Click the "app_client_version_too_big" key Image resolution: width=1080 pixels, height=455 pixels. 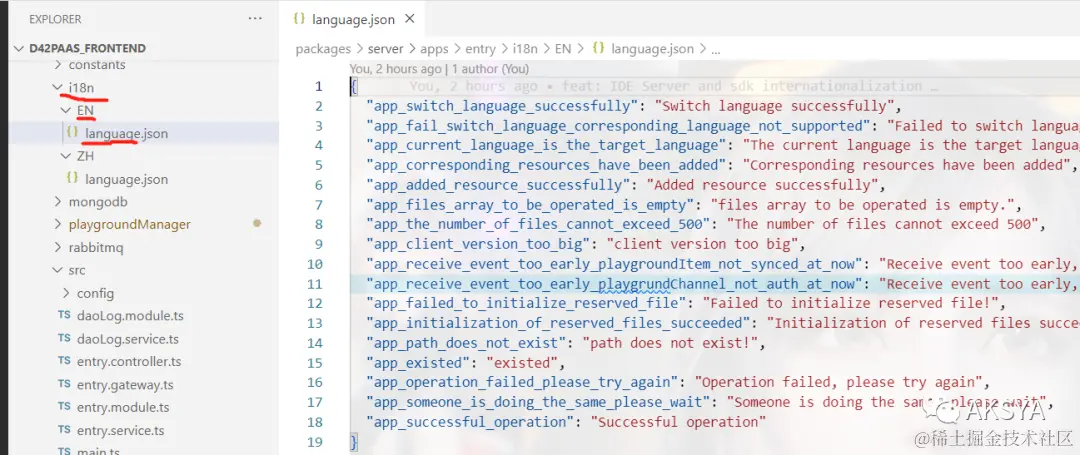click(481, 244)
